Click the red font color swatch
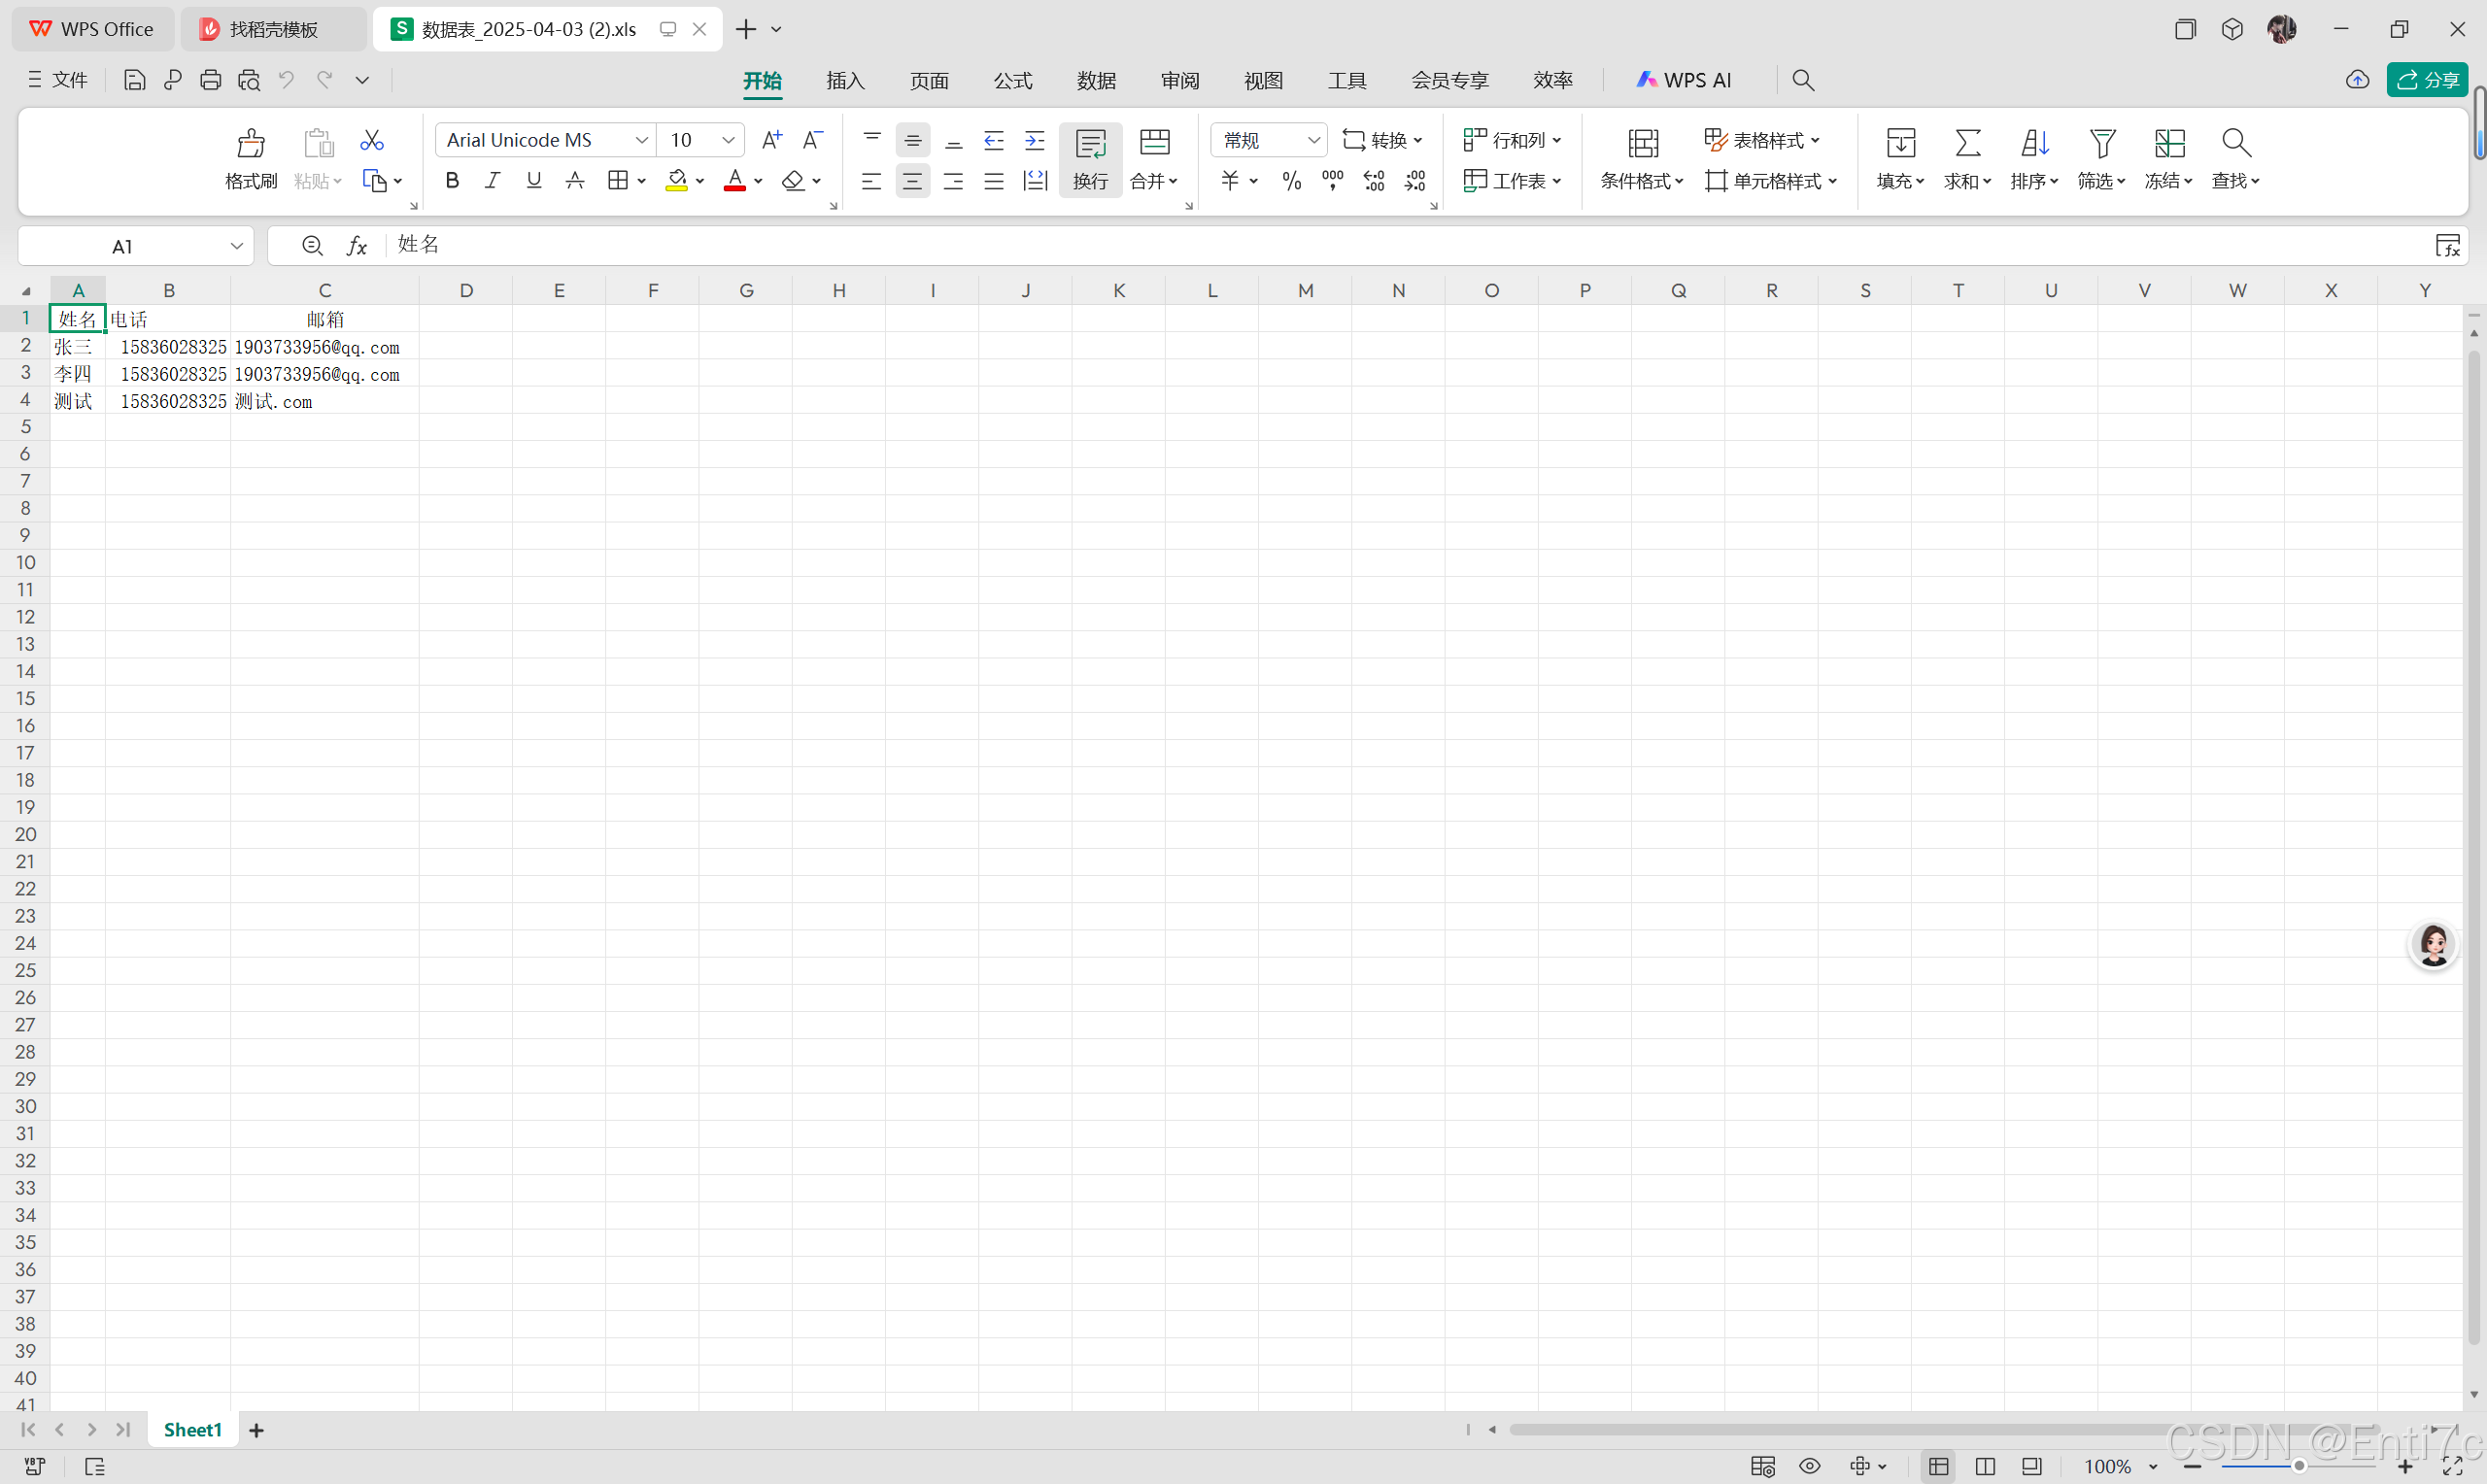The width and height of the screenshot is (2487, 1484). (x=735, y=181)
